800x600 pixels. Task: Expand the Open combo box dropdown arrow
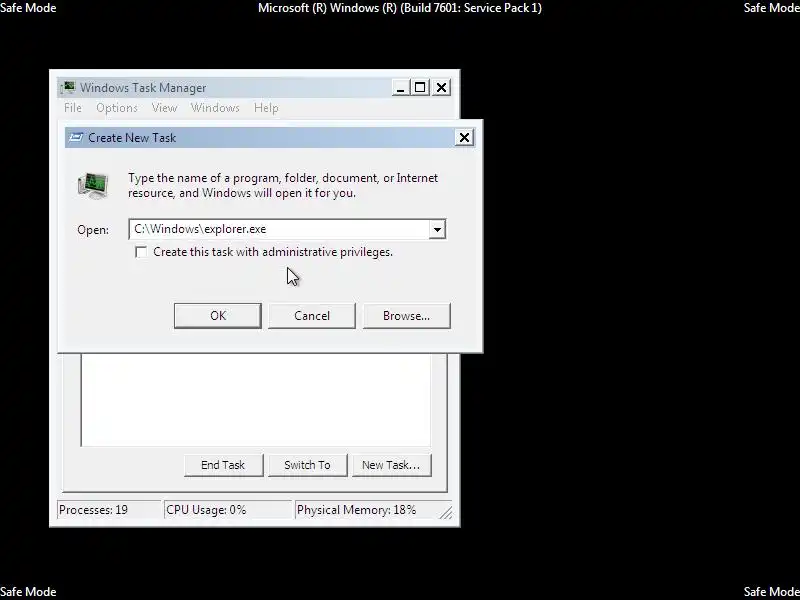[437, 229]
